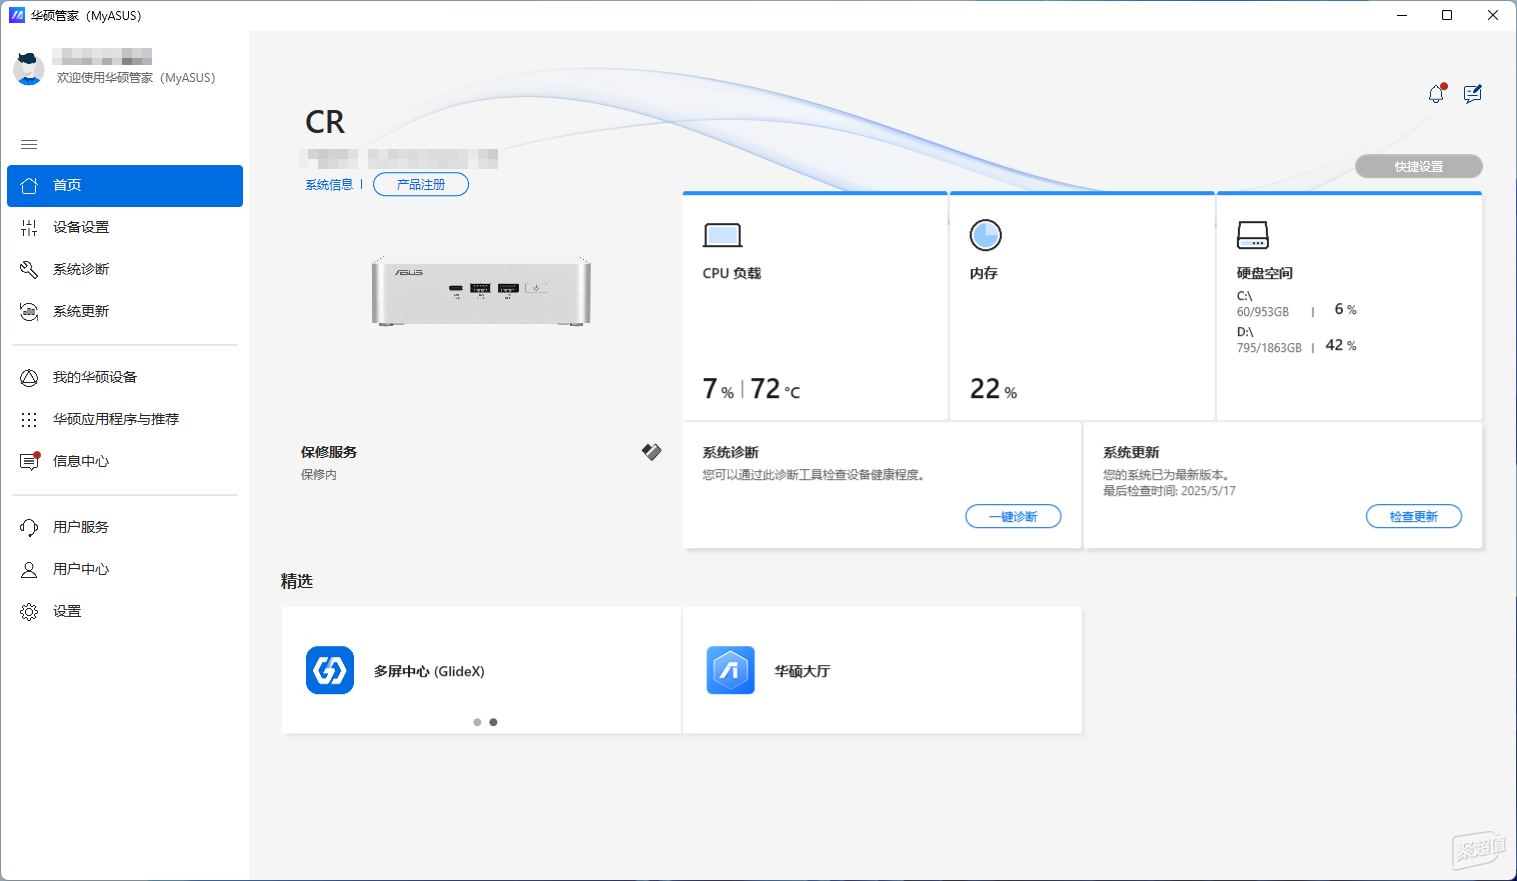Go to the 首页 home page

point(125,186)
